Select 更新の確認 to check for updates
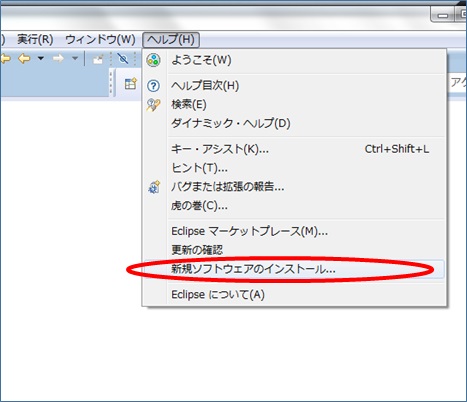The height and width of the screenshot is (402, 467). click(x=295, y=250)
